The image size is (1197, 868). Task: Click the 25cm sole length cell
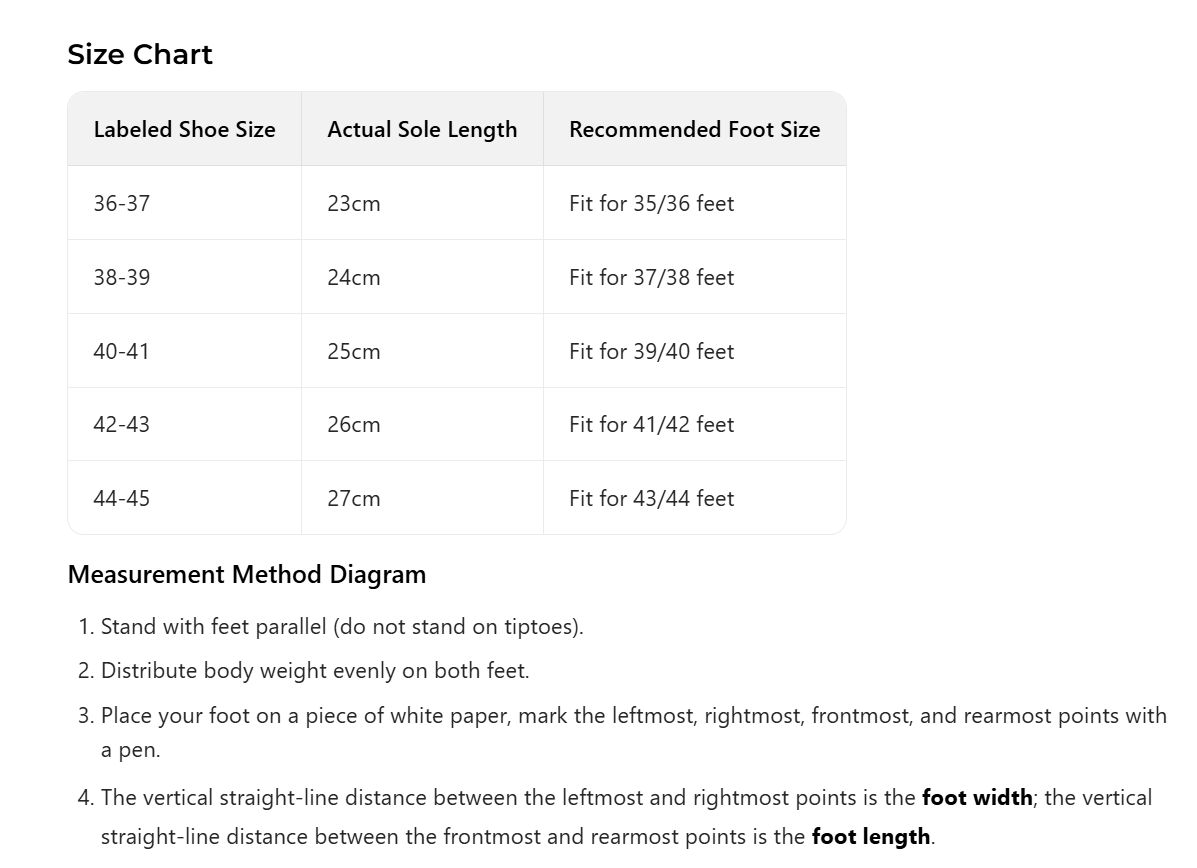point(354,351)
